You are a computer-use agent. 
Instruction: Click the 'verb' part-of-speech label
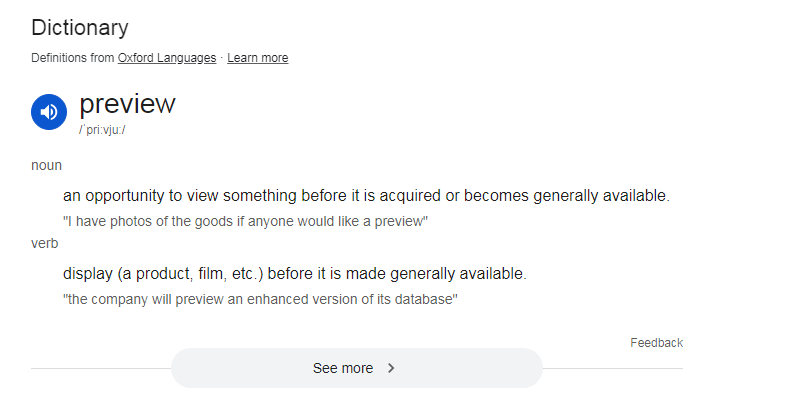pos(45,243)
